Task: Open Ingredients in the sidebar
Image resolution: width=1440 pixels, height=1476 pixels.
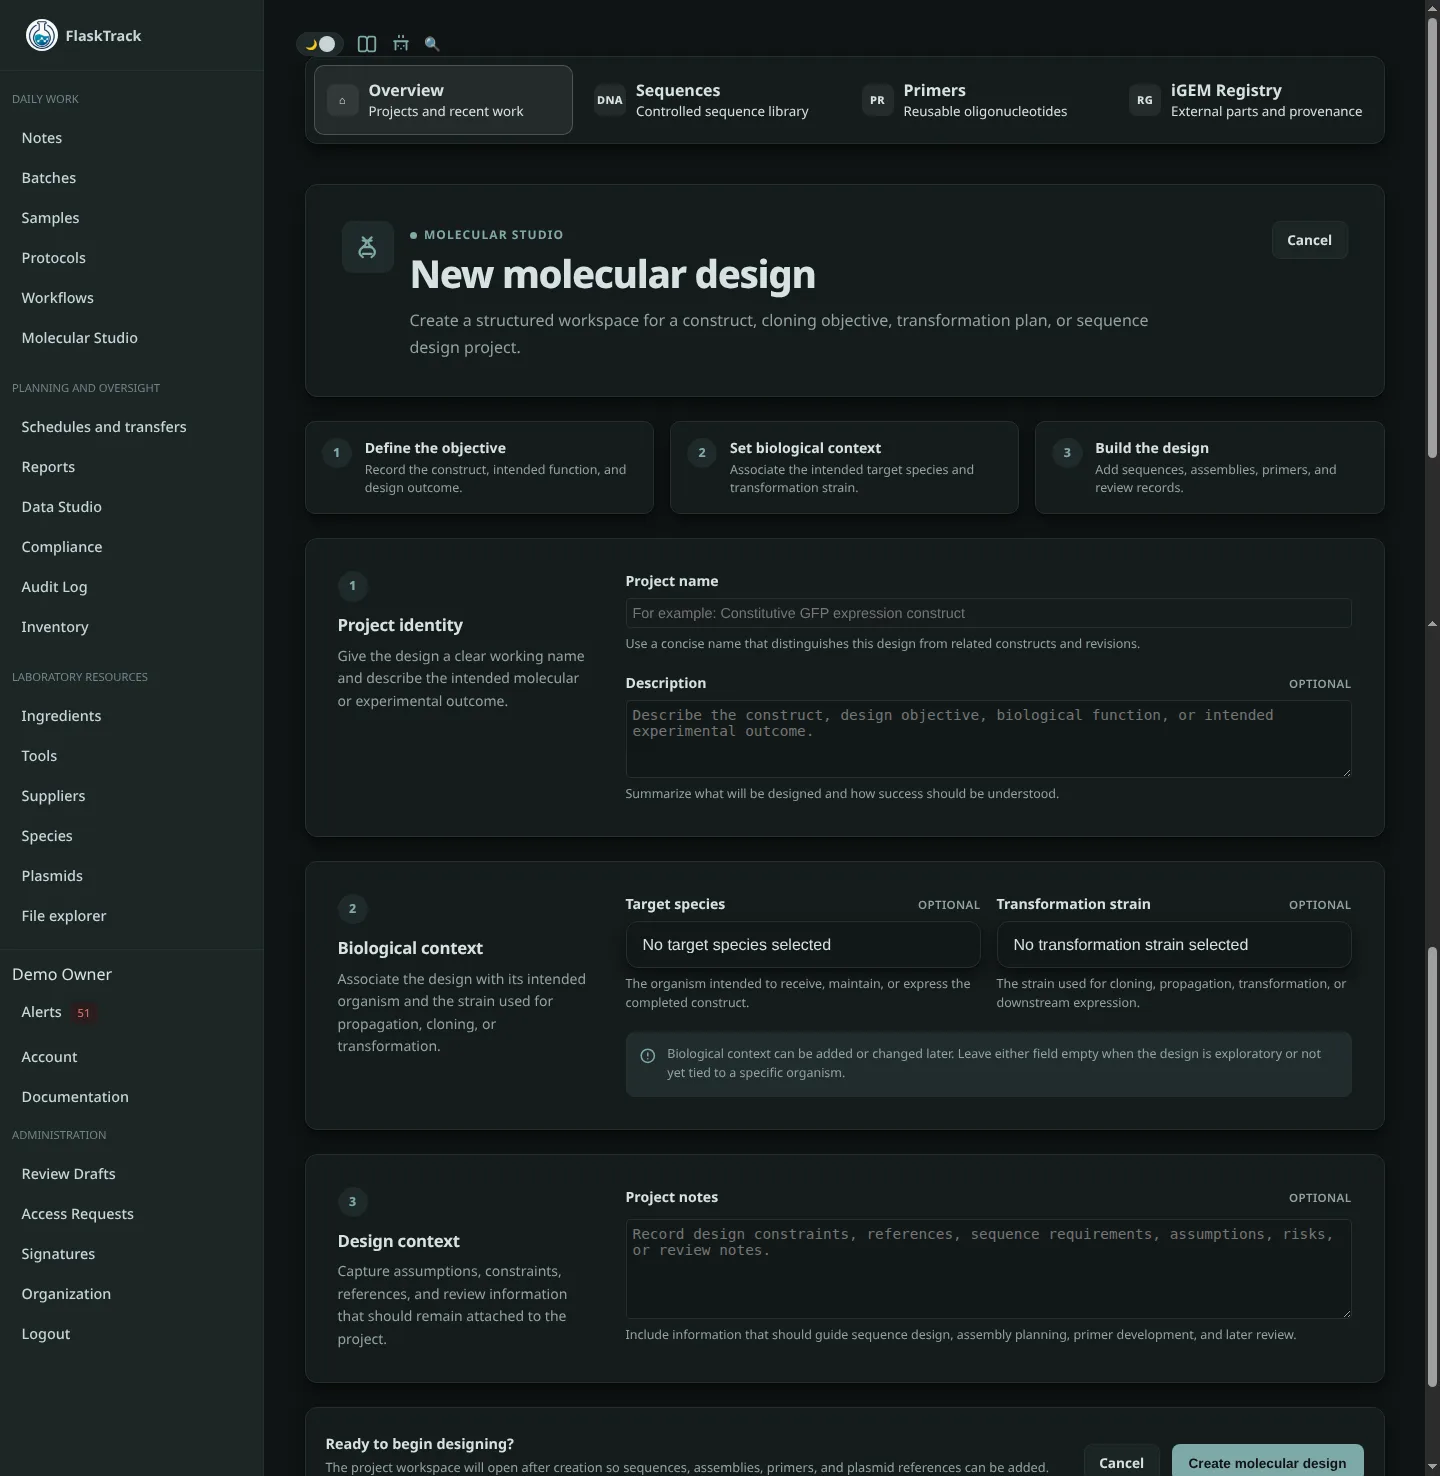Action: 61,716
